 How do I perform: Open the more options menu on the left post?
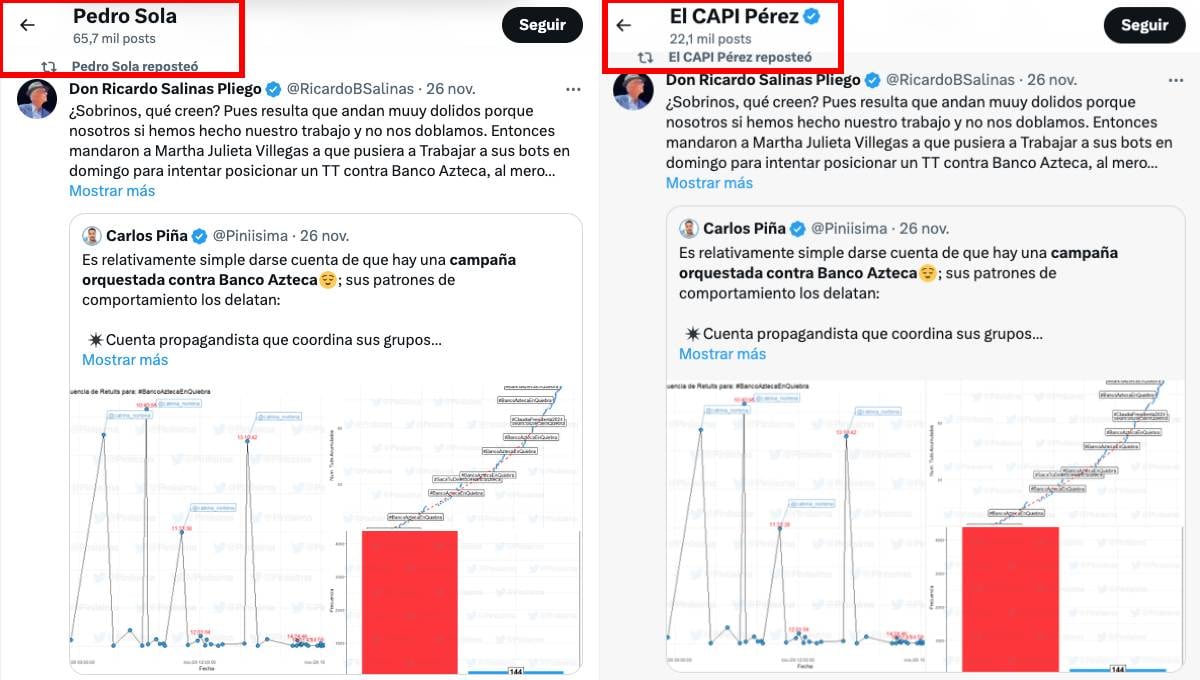(x=573, y=88)
